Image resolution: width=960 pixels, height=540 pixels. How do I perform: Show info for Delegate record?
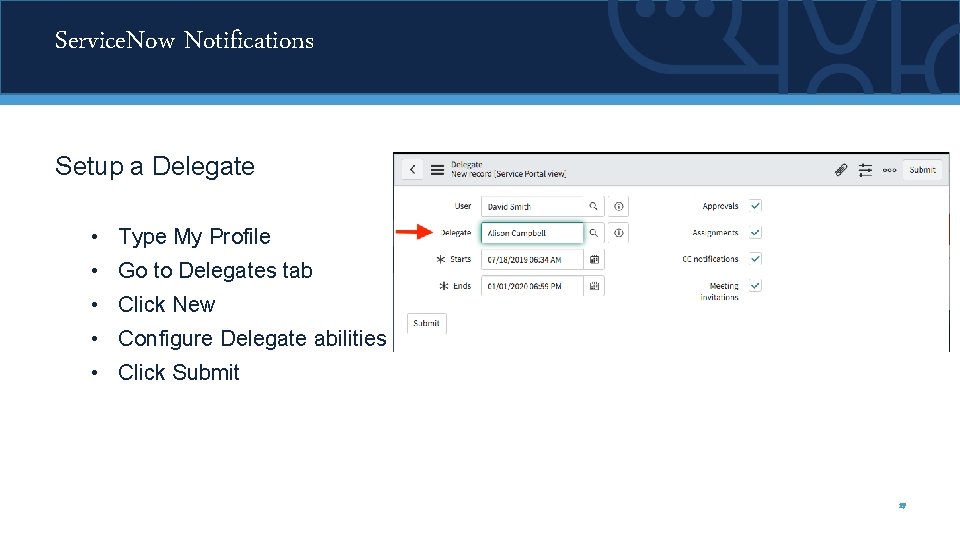618,233
